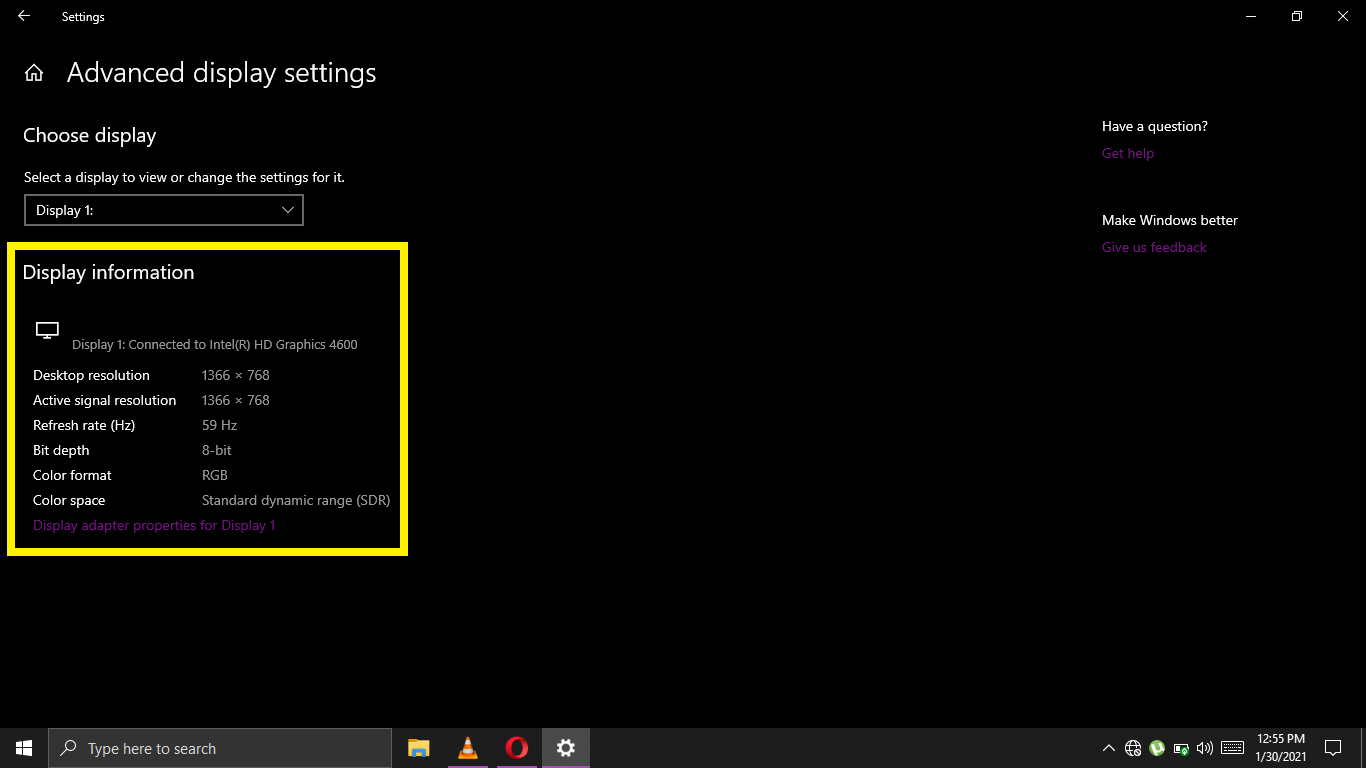This screenshot has height=768, width=1366.
Task: Click the battery status tray icon
Action: [1181, 747]
